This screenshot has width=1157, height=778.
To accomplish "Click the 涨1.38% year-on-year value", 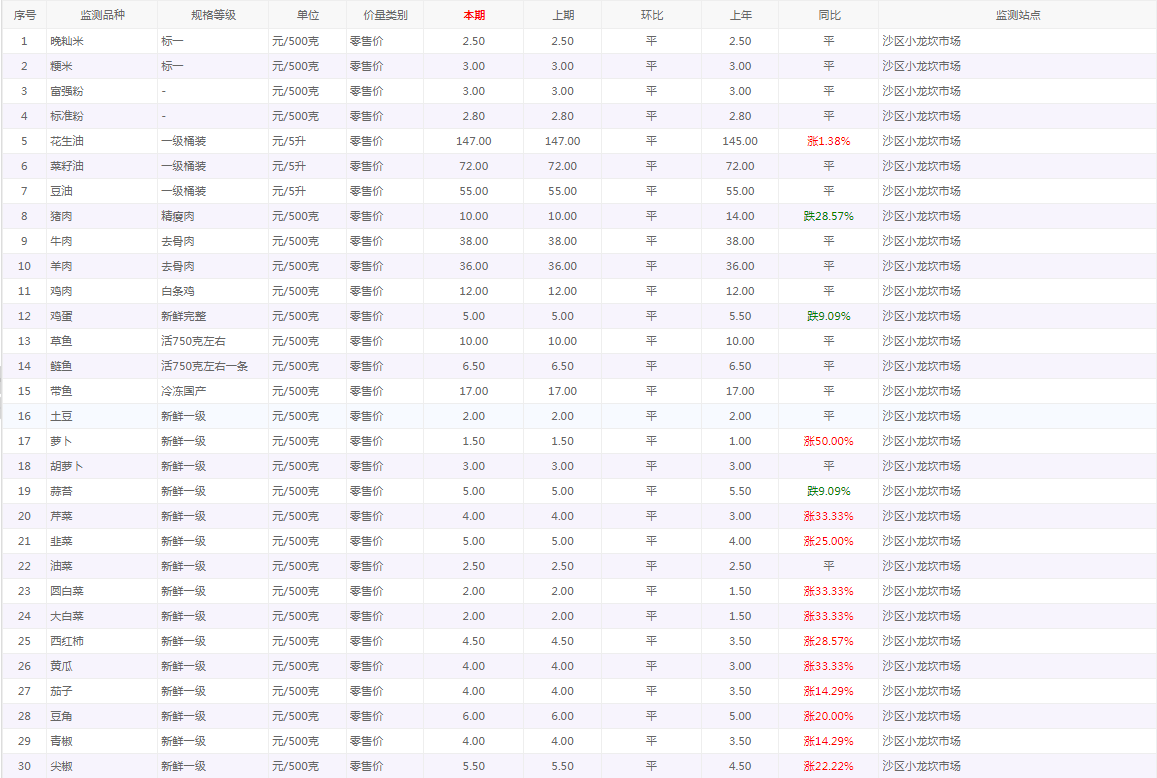I will coord(828,141).
